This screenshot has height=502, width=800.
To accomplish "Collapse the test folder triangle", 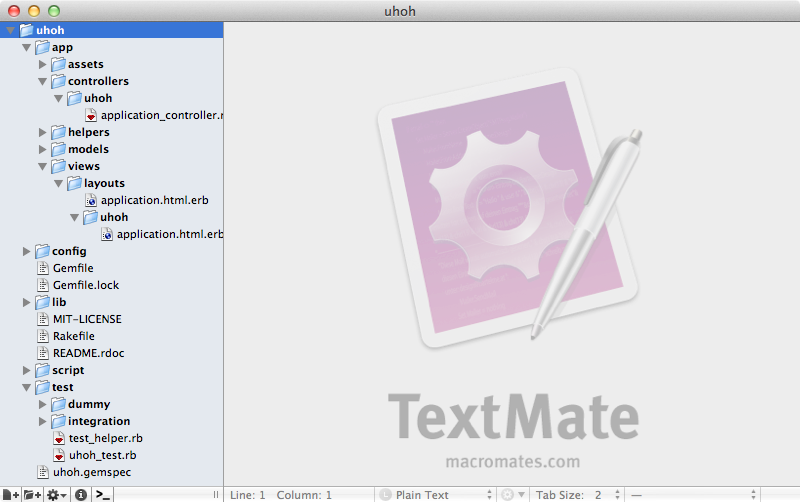I will click(27, 387).
